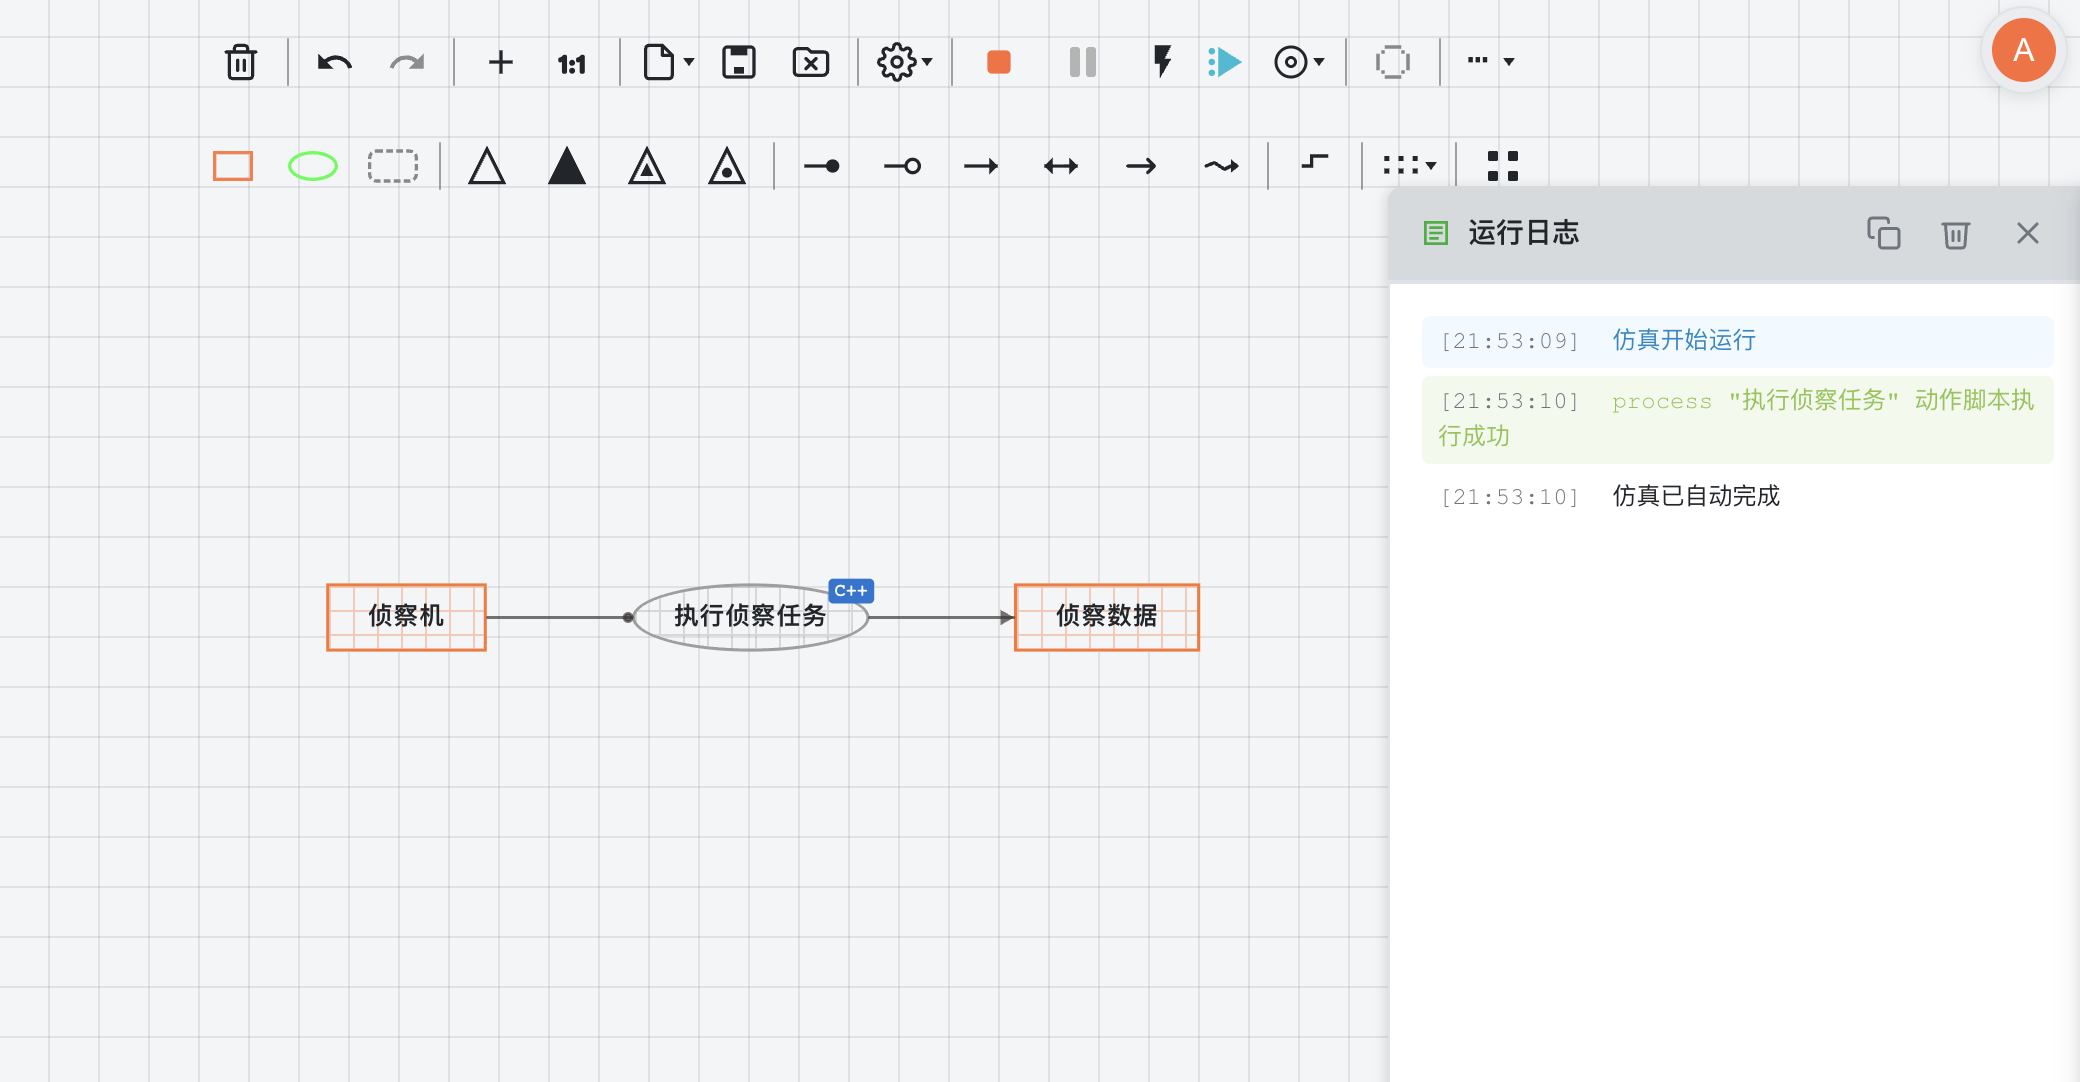2080x1082 pixels.
Task: Choose the bidirectional arrow link tool
Action: click(x=1061, y=166)
